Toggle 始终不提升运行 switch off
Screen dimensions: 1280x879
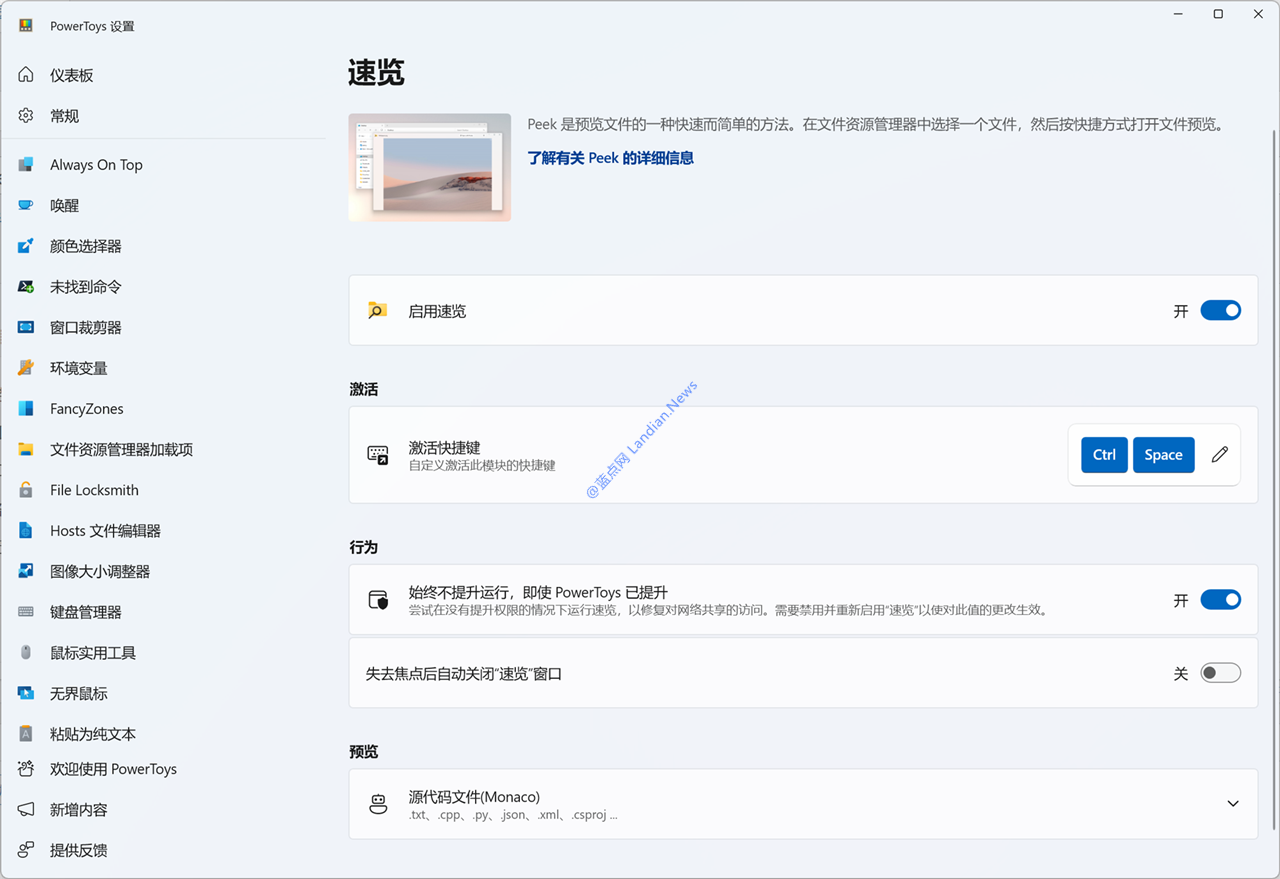click(1220, 600)
